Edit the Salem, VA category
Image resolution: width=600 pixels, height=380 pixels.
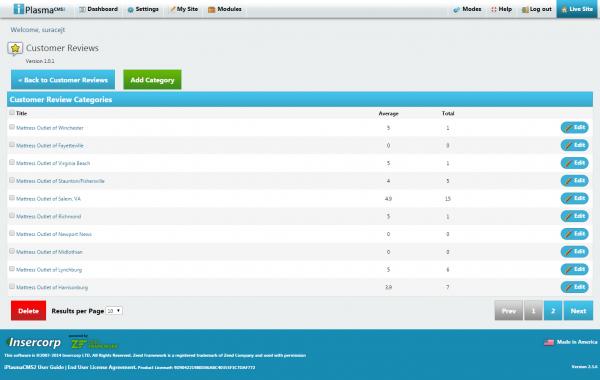(x=574, y=198)
